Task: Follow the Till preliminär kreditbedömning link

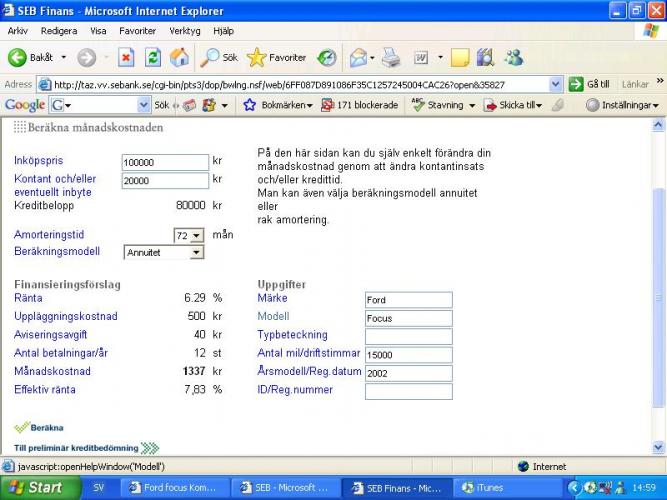Action: point(78,448)
